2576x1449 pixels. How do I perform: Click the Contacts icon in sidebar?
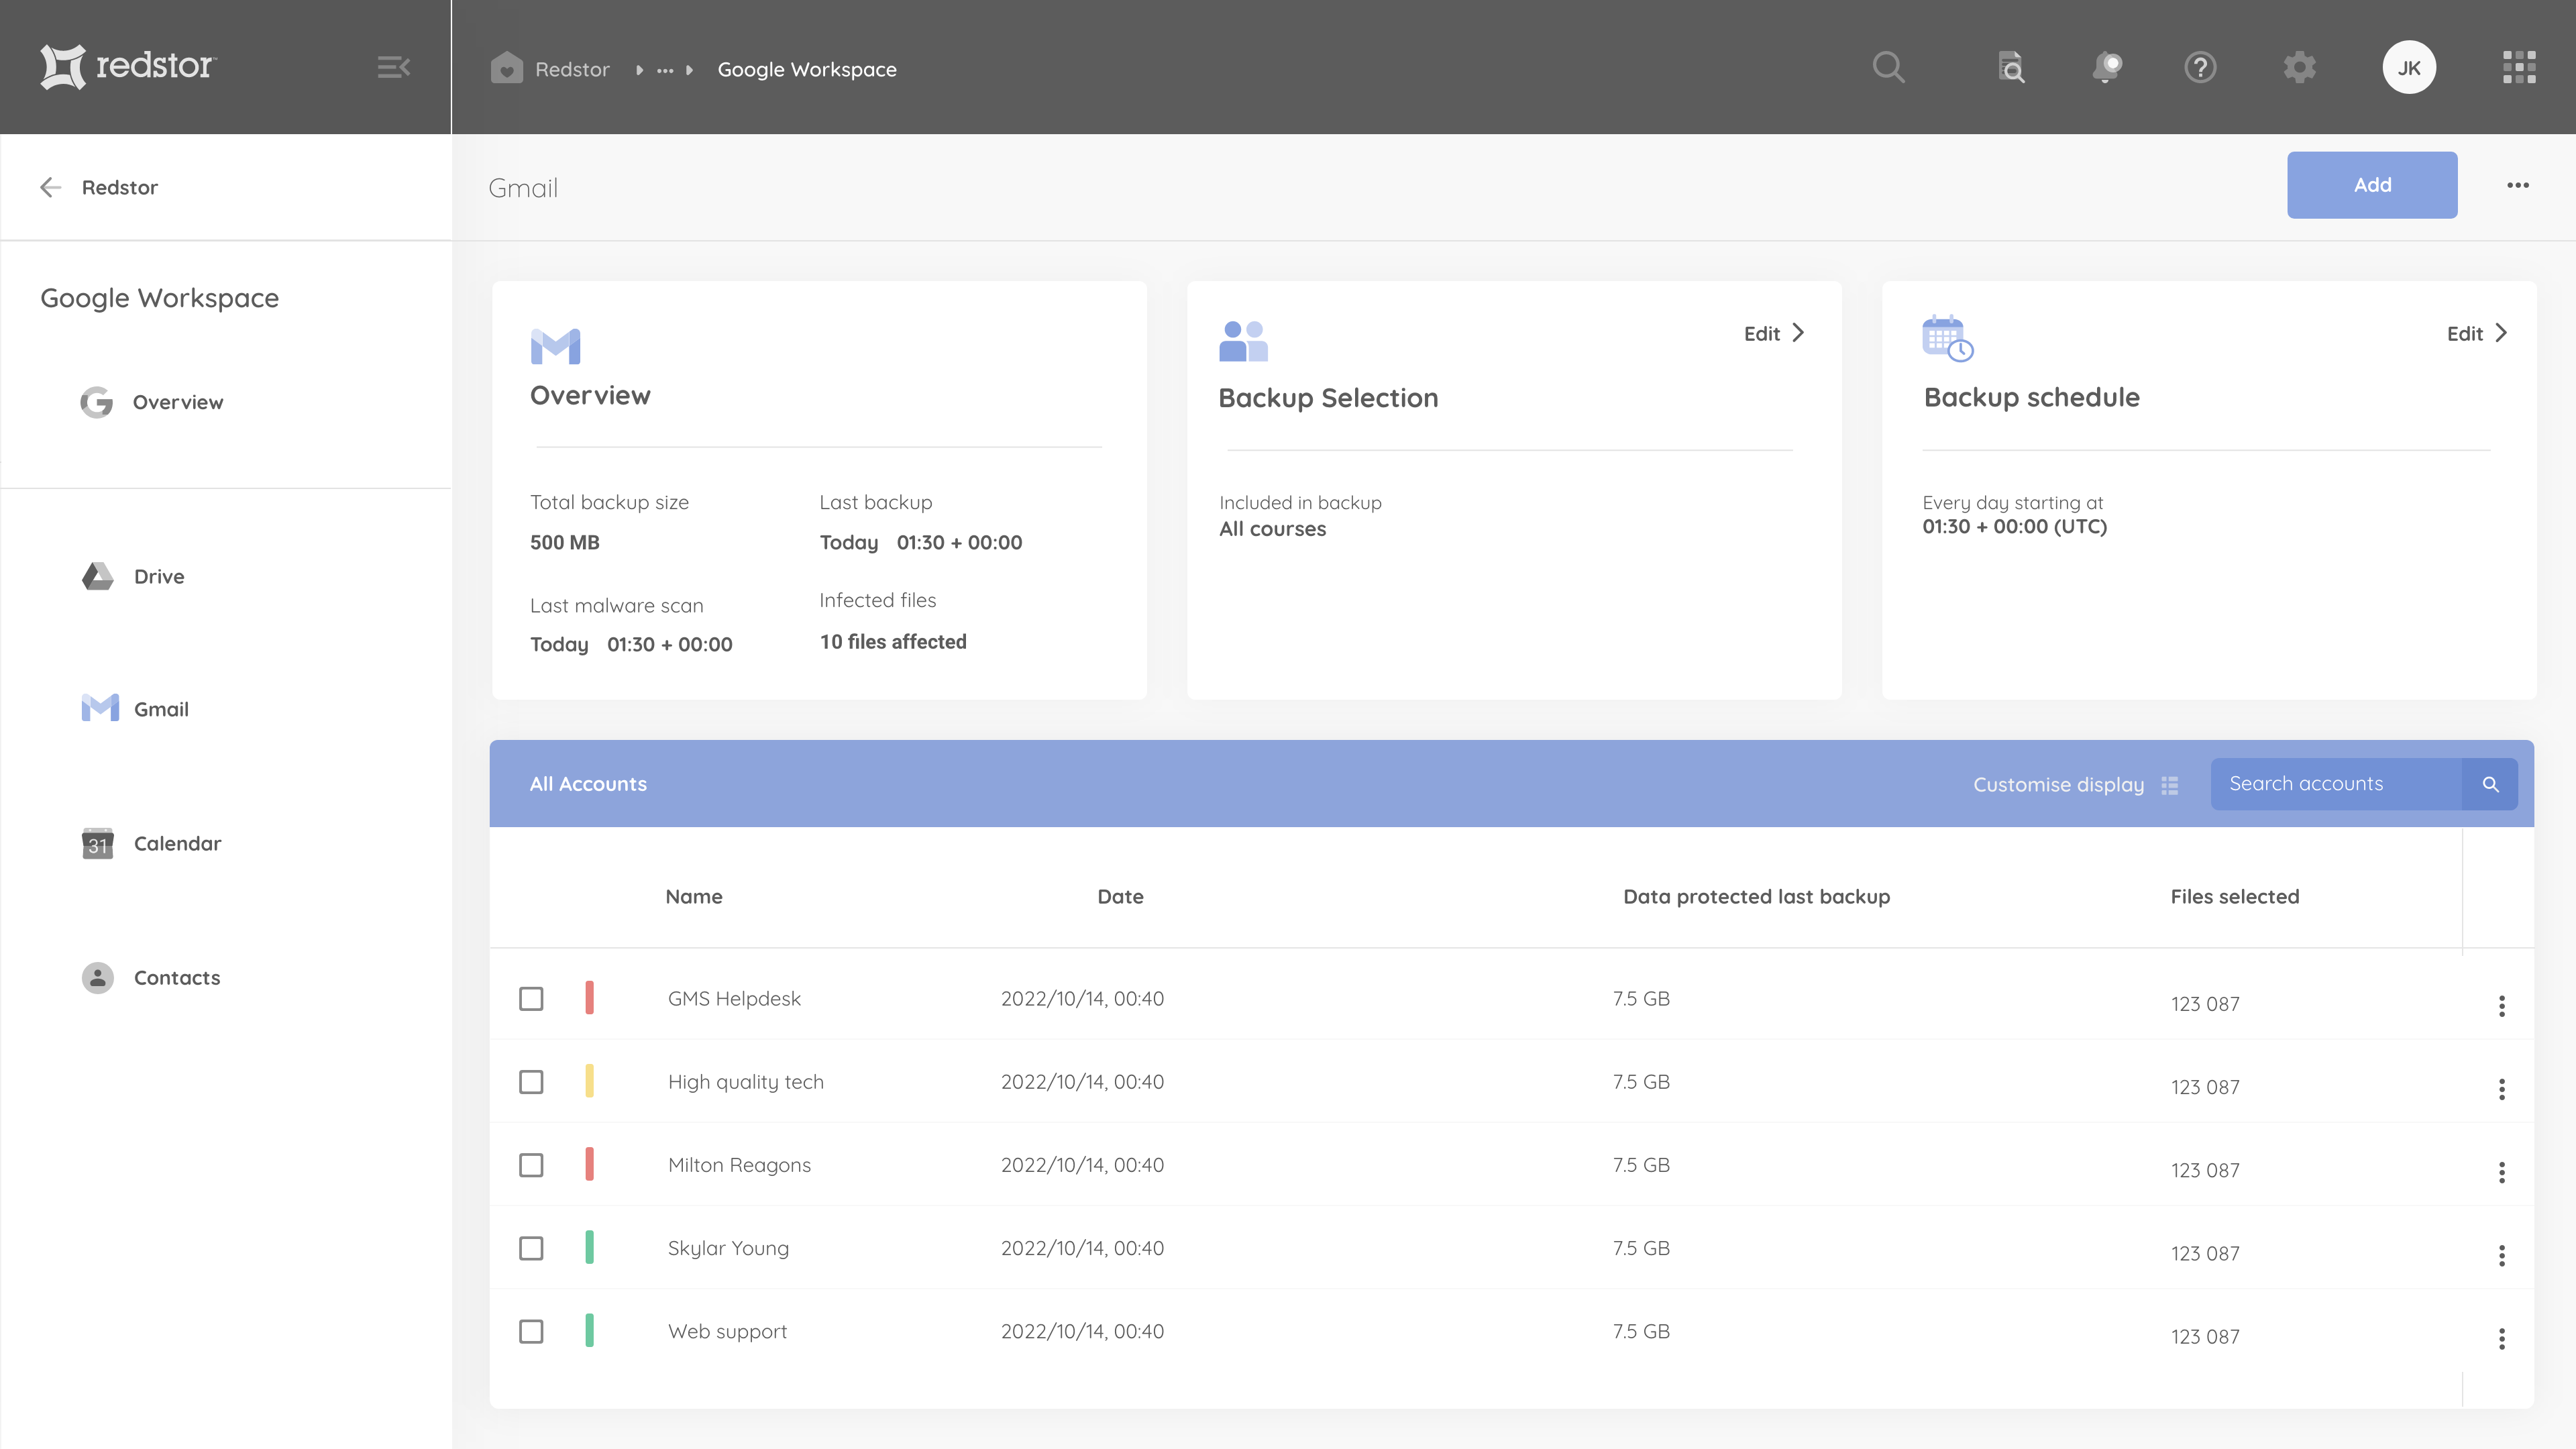(x=98, y=977)
